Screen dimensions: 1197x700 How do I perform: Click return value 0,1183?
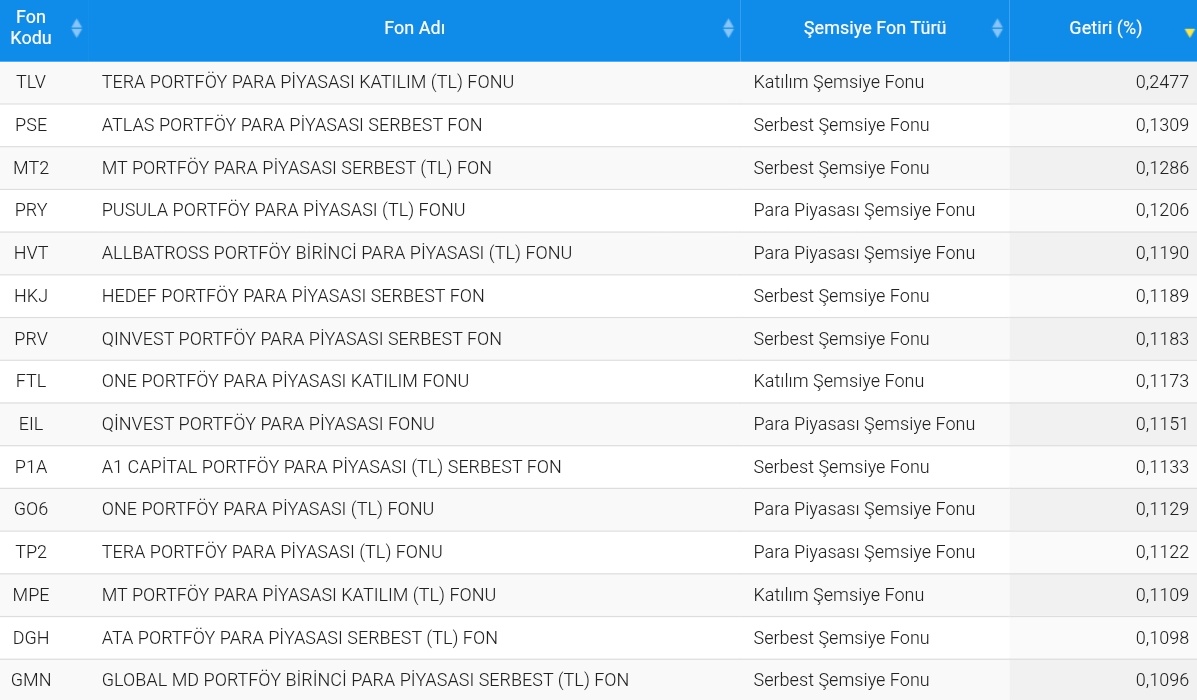(x=1162, y=338)
